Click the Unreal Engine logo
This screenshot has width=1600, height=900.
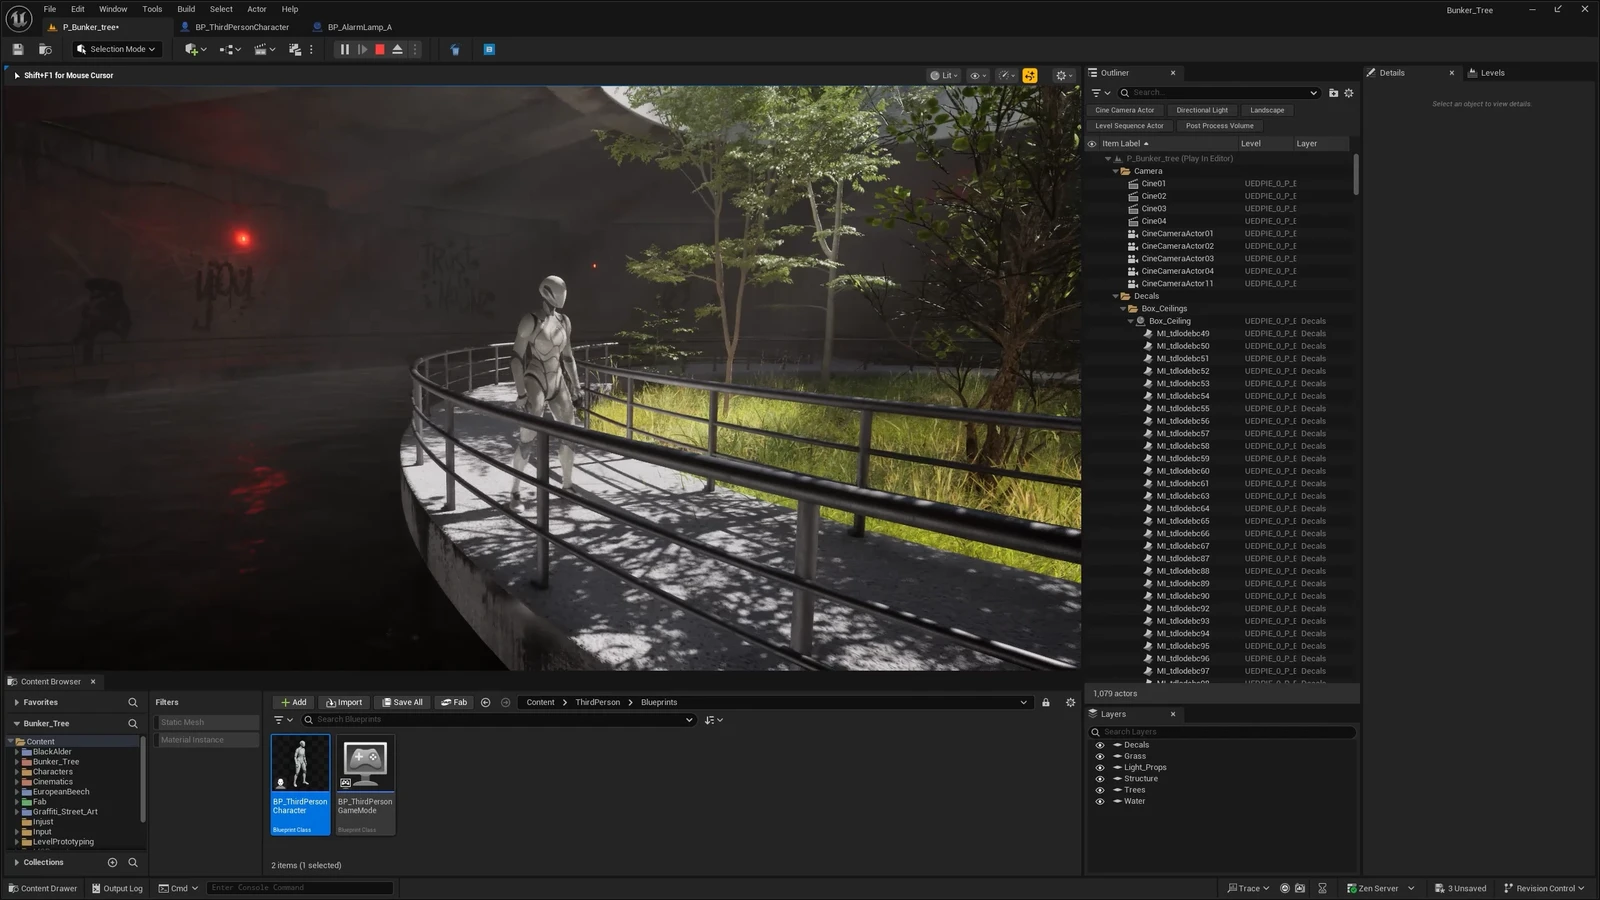click(19, 18)
